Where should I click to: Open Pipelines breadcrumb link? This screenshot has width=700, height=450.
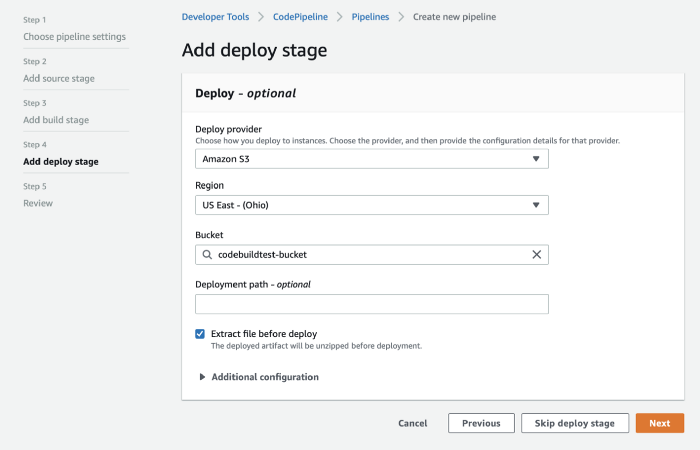pyautogui.click(x=370, y=17)
